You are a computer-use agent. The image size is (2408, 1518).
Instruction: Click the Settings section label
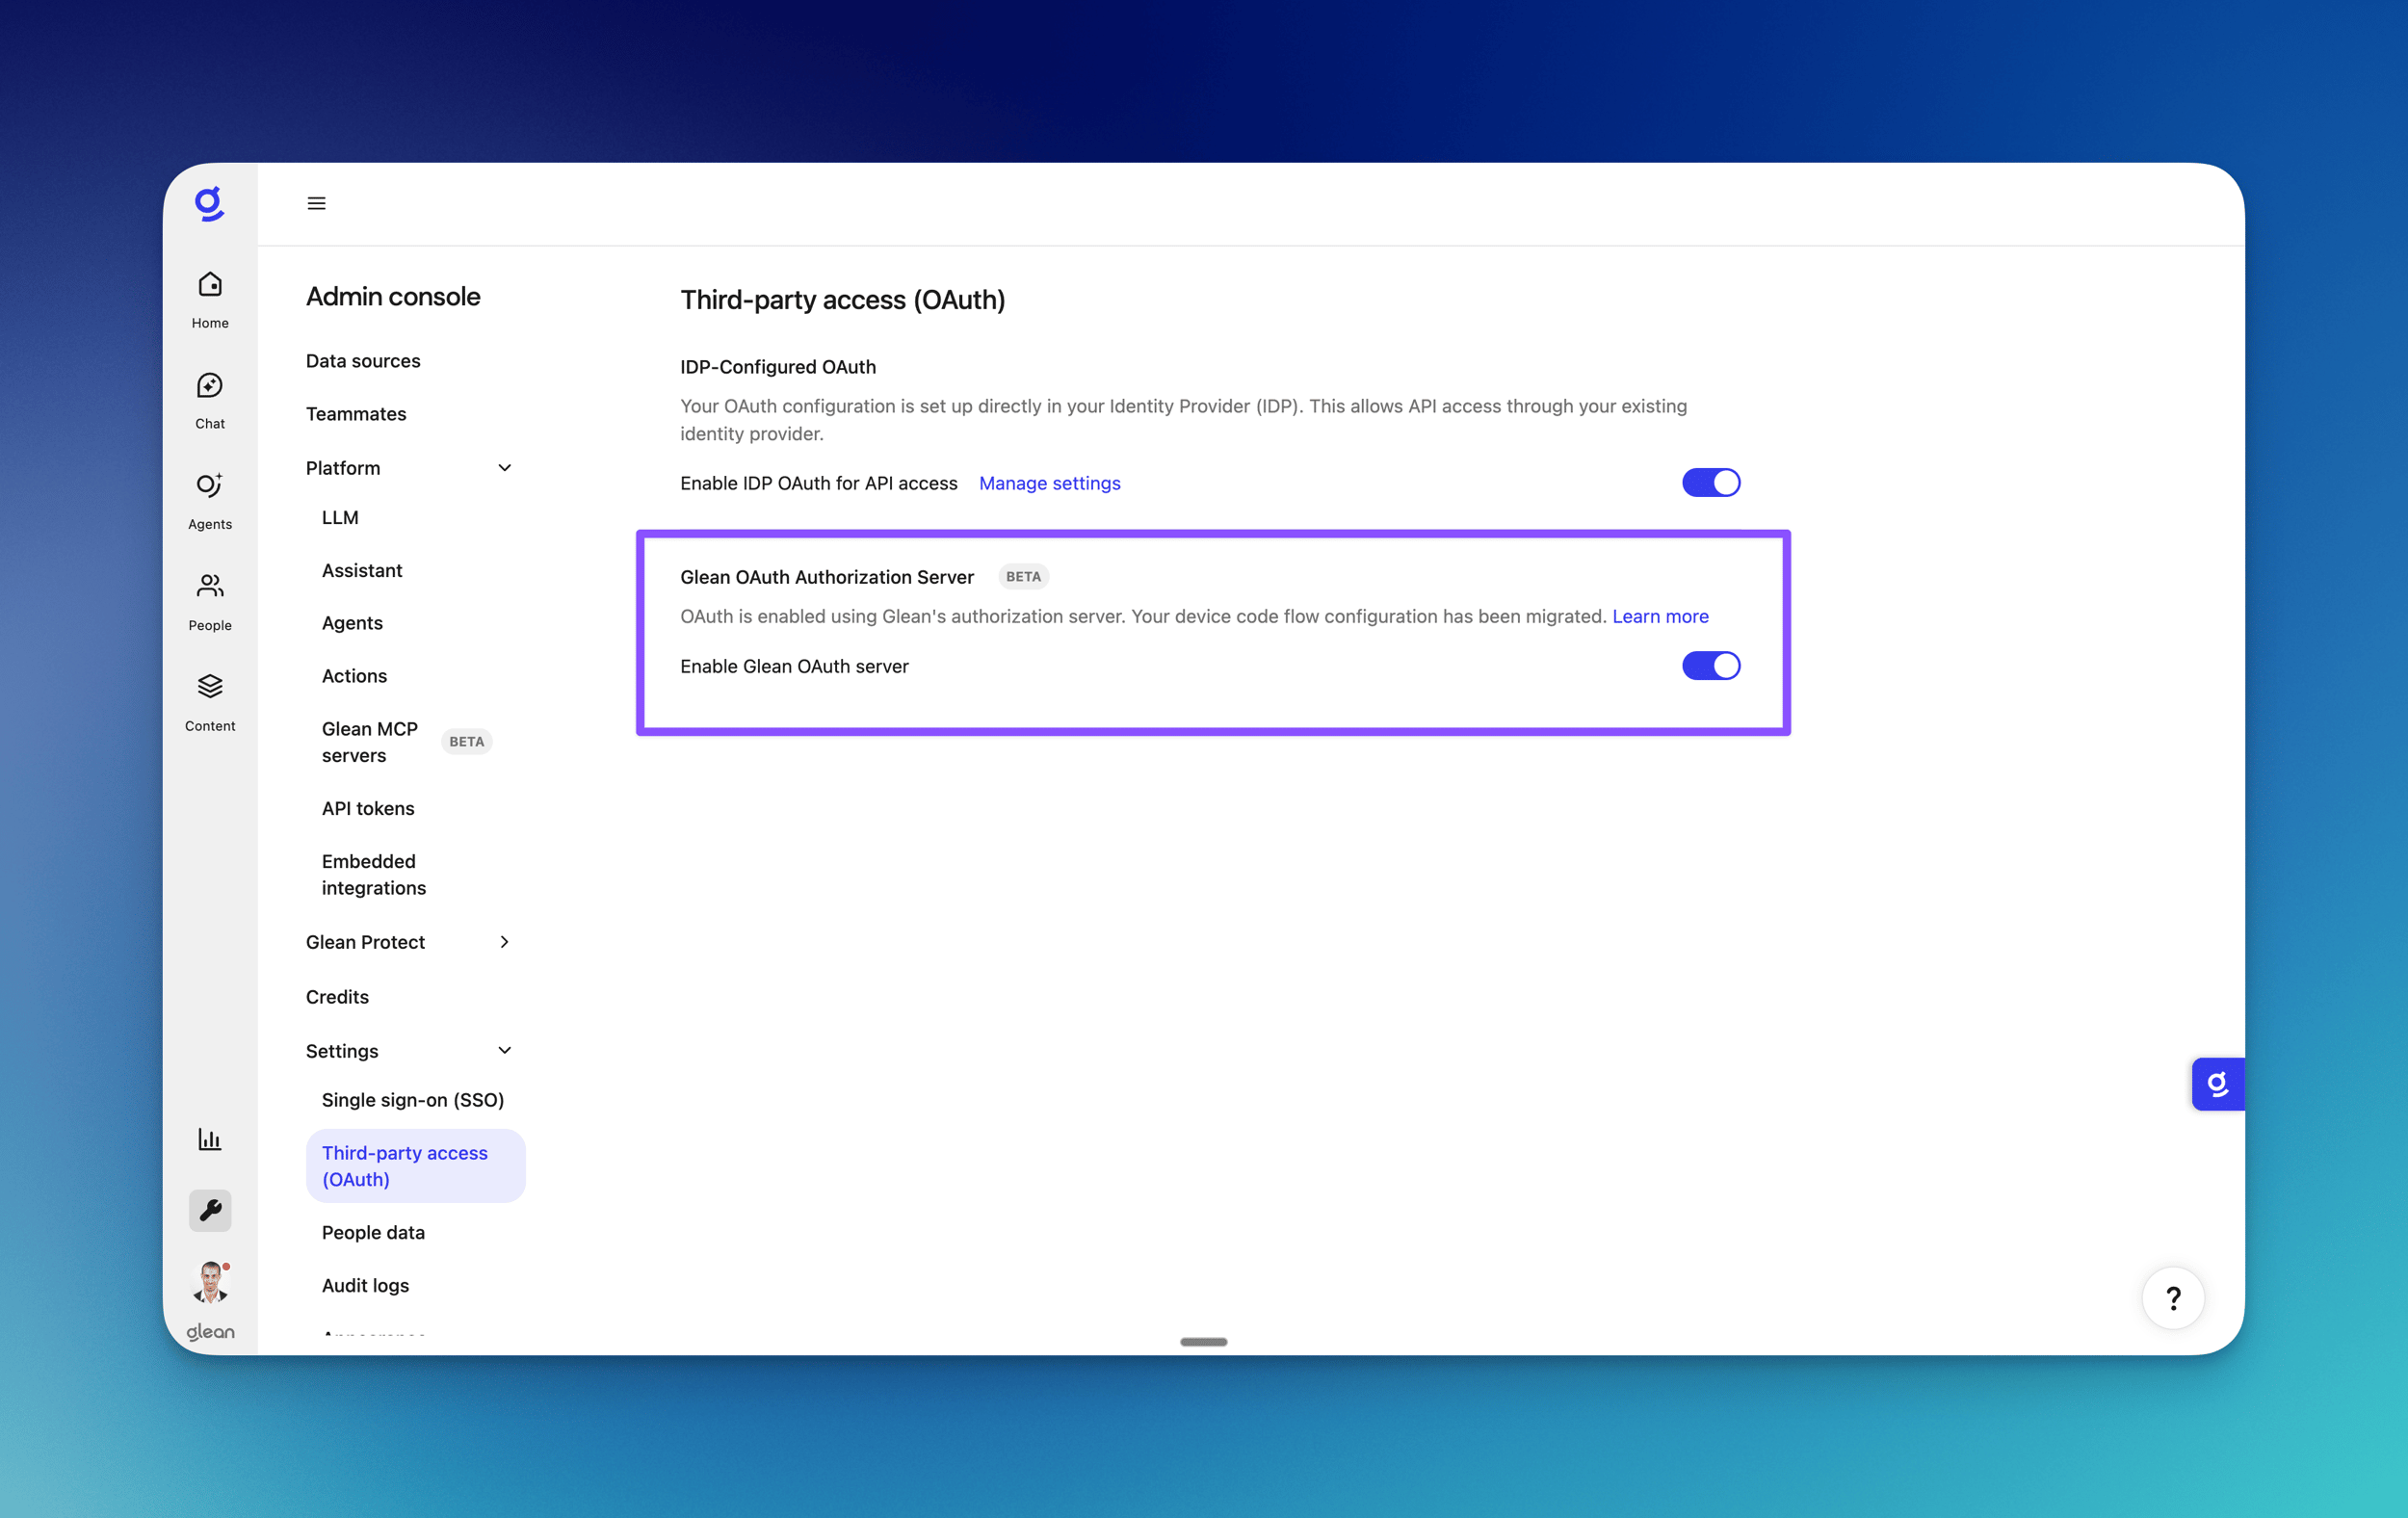pyautogui.click(x=342, y=1051)
